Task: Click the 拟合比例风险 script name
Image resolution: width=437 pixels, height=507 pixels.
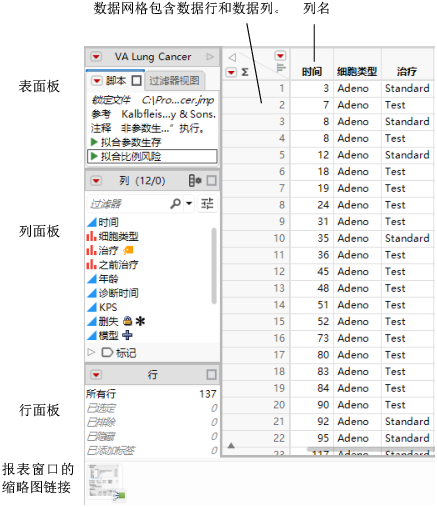Action: point(131,156)
